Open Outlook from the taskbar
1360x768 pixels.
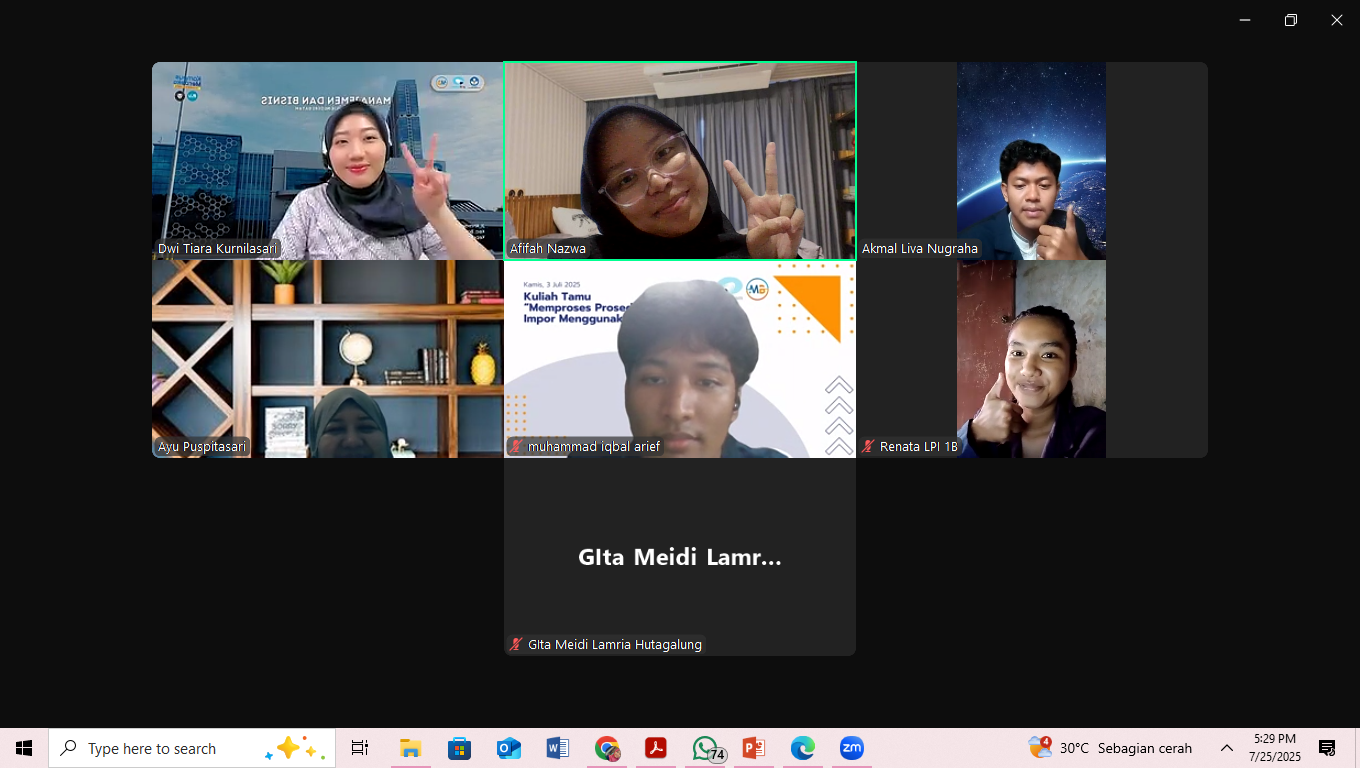(x=509, y=748)
